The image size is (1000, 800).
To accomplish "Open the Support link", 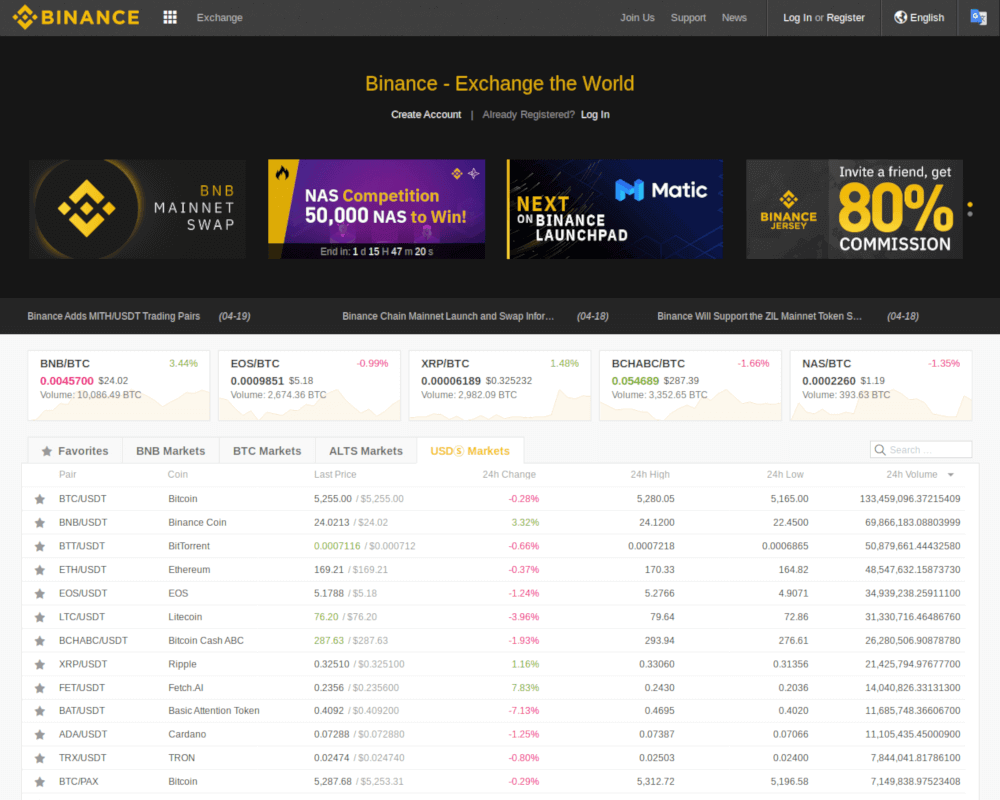I will (688, 17).
